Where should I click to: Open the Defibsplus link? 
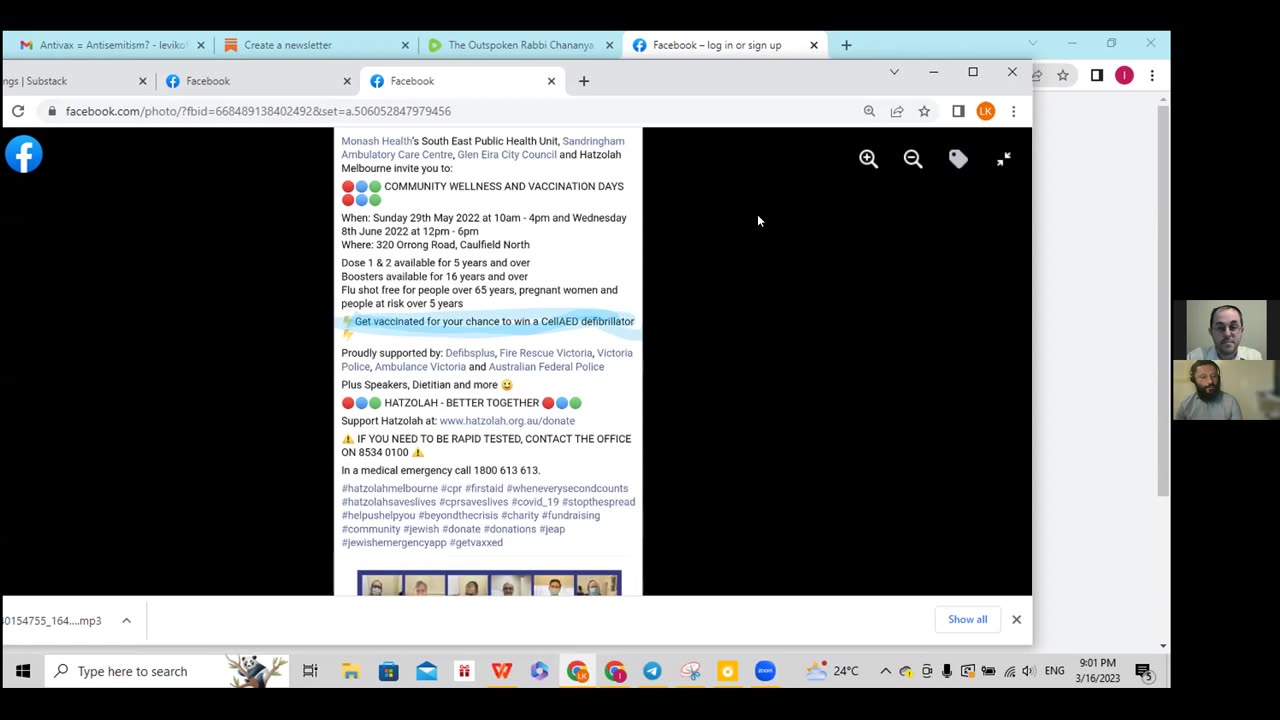coord(470,353)
